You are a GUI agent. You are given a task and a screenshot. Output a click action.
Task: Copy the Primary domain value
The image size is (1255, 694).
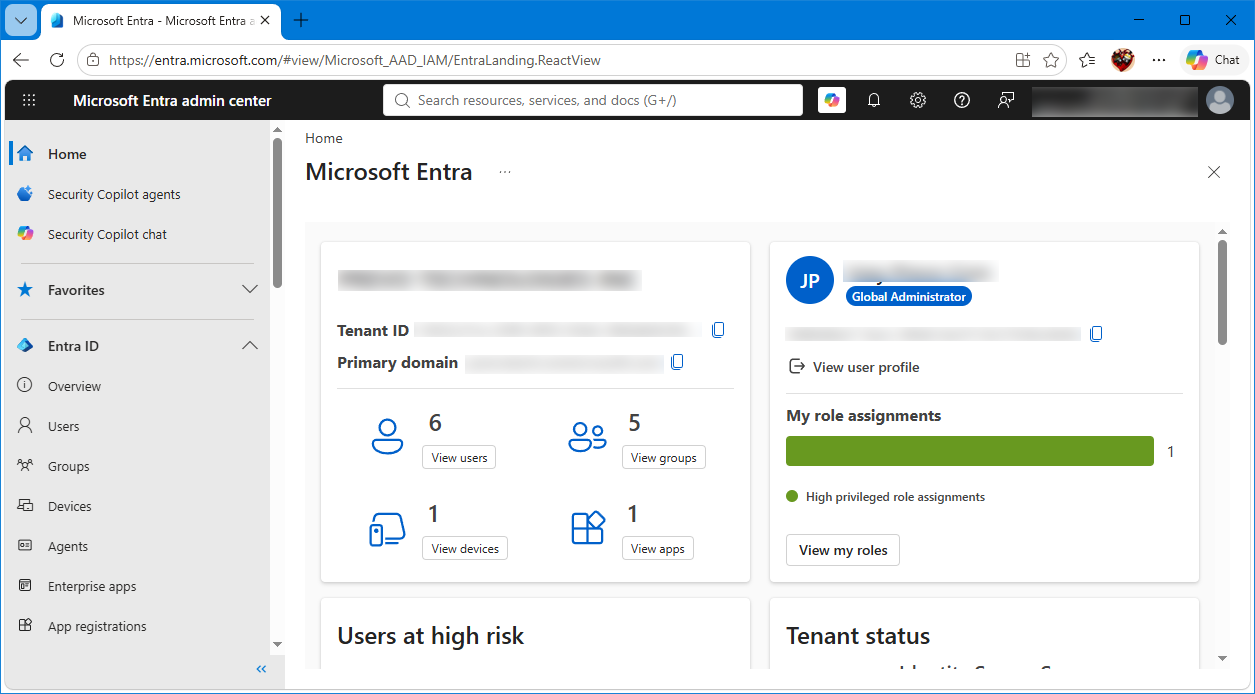[x=678, y=362]
